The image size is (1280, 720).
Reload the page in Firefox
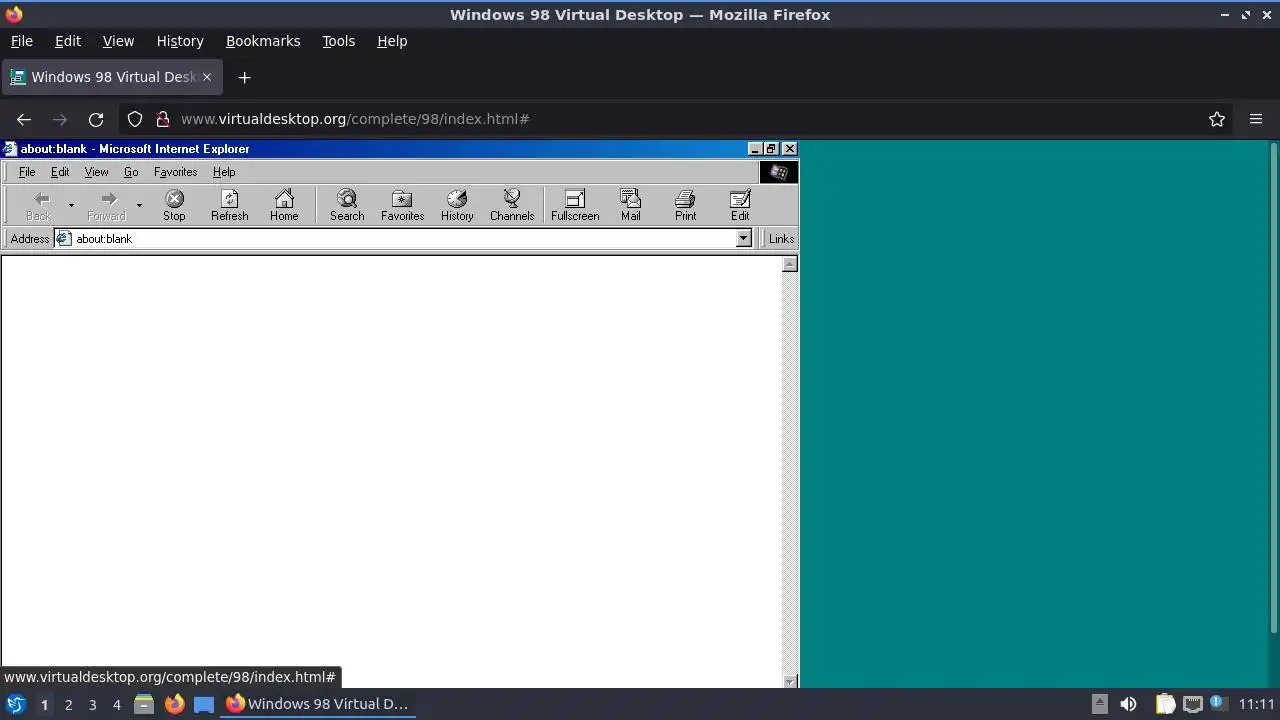point(96,119)
